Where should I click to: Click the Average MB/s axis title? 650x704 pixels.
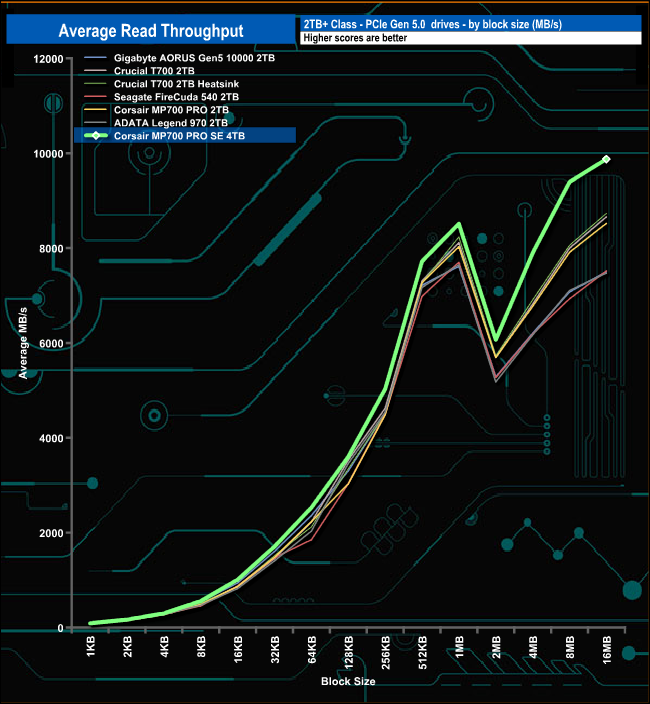(23, 343)
